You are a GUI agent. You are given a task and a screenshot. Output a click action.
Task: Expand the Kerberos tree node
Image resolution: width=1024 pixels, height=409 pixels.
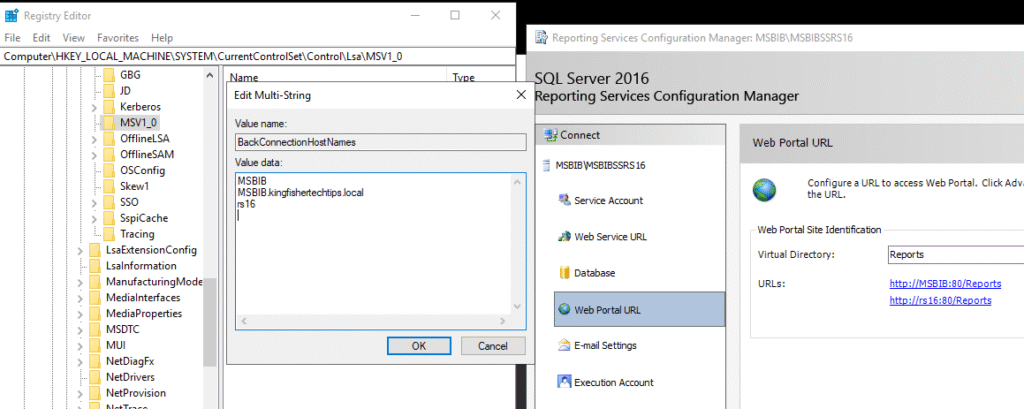pos(94,106)
